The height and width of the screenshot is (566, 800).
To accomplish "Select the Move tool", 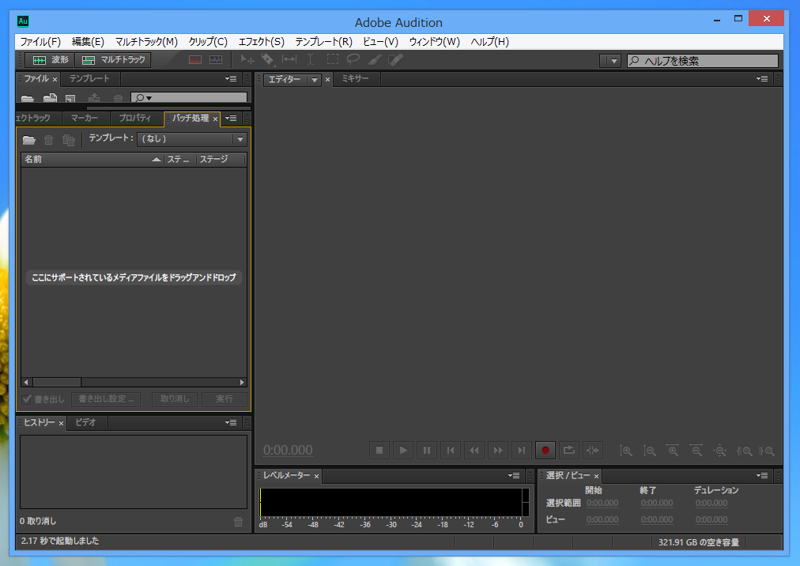I will (x=247, y=60).
